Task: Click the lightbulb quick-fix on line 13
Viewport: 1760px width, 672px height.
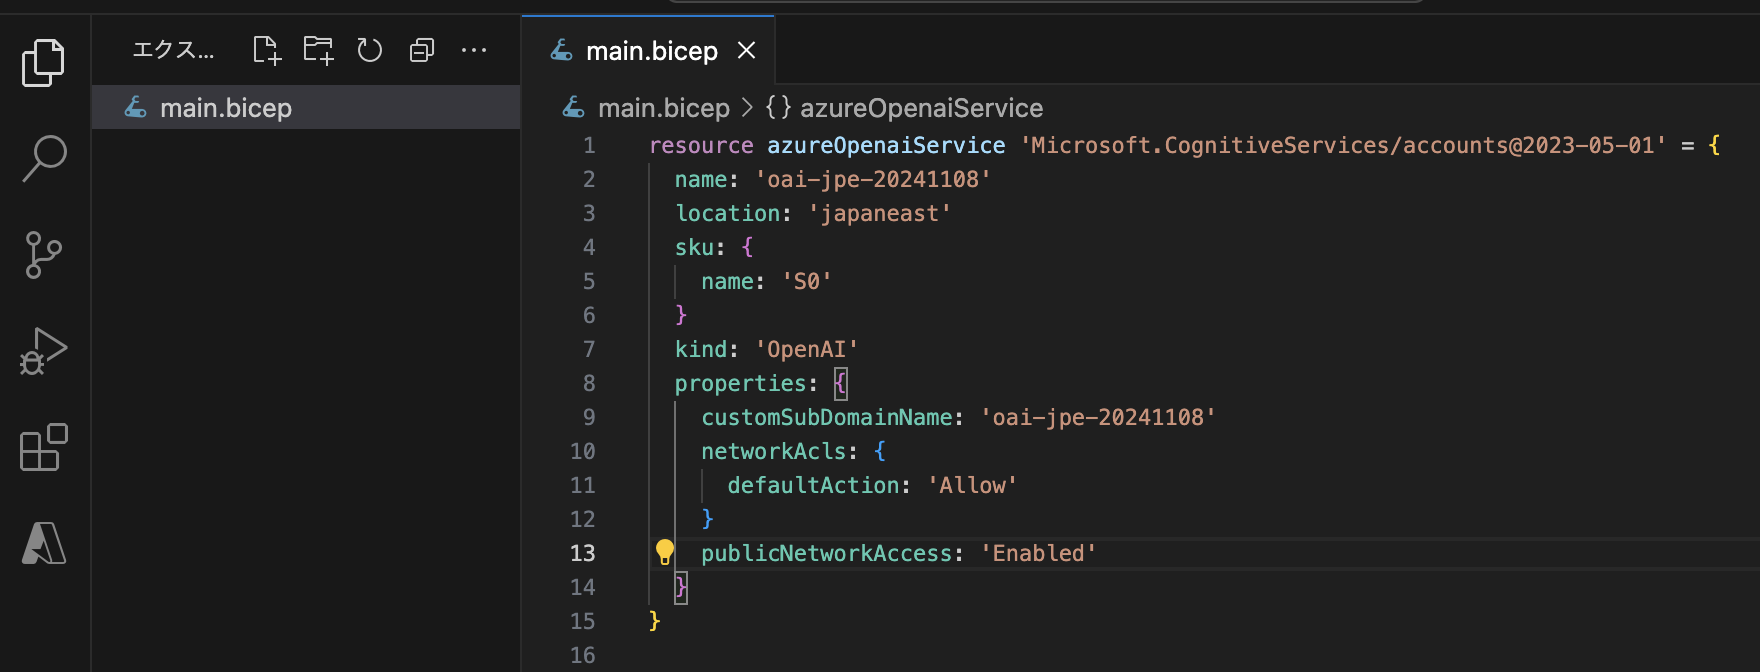Action: click(x=665, y=551)
